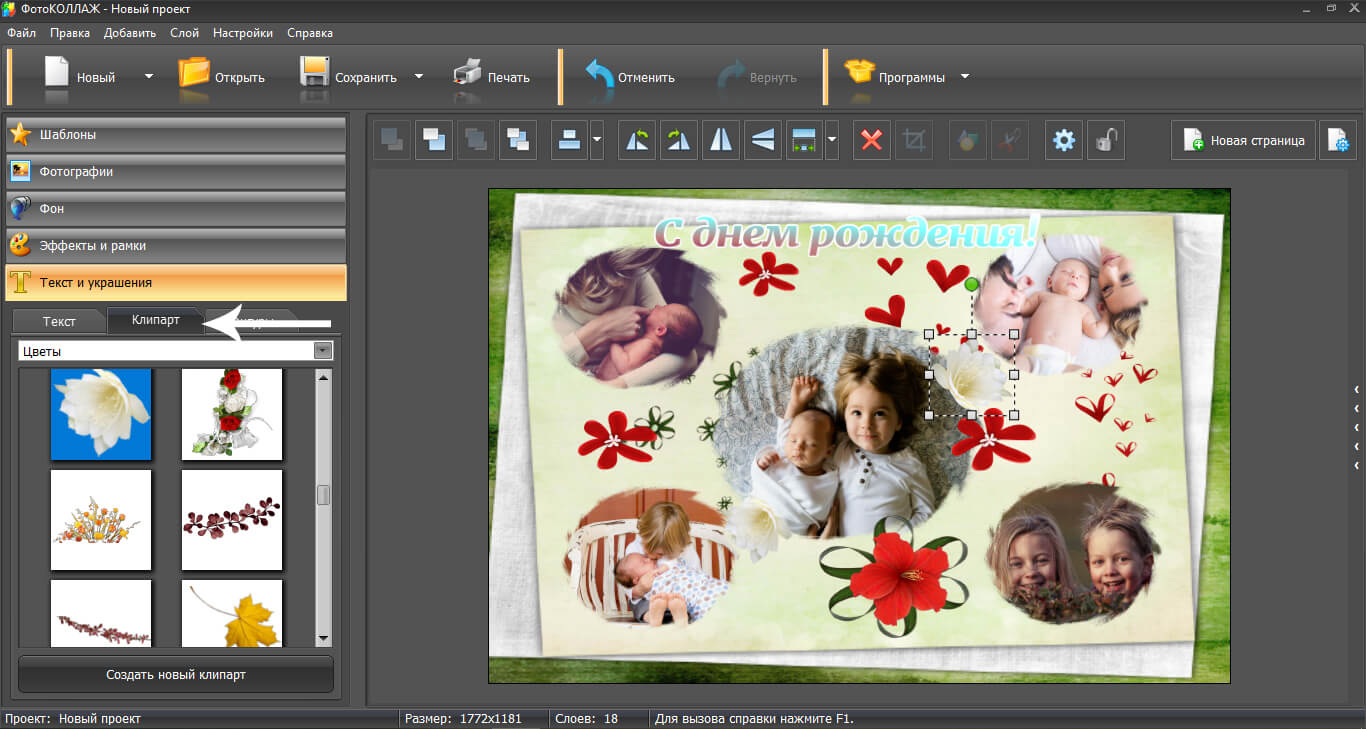
Task: Print the collage with Печать
Action: [x=492, y=77]
